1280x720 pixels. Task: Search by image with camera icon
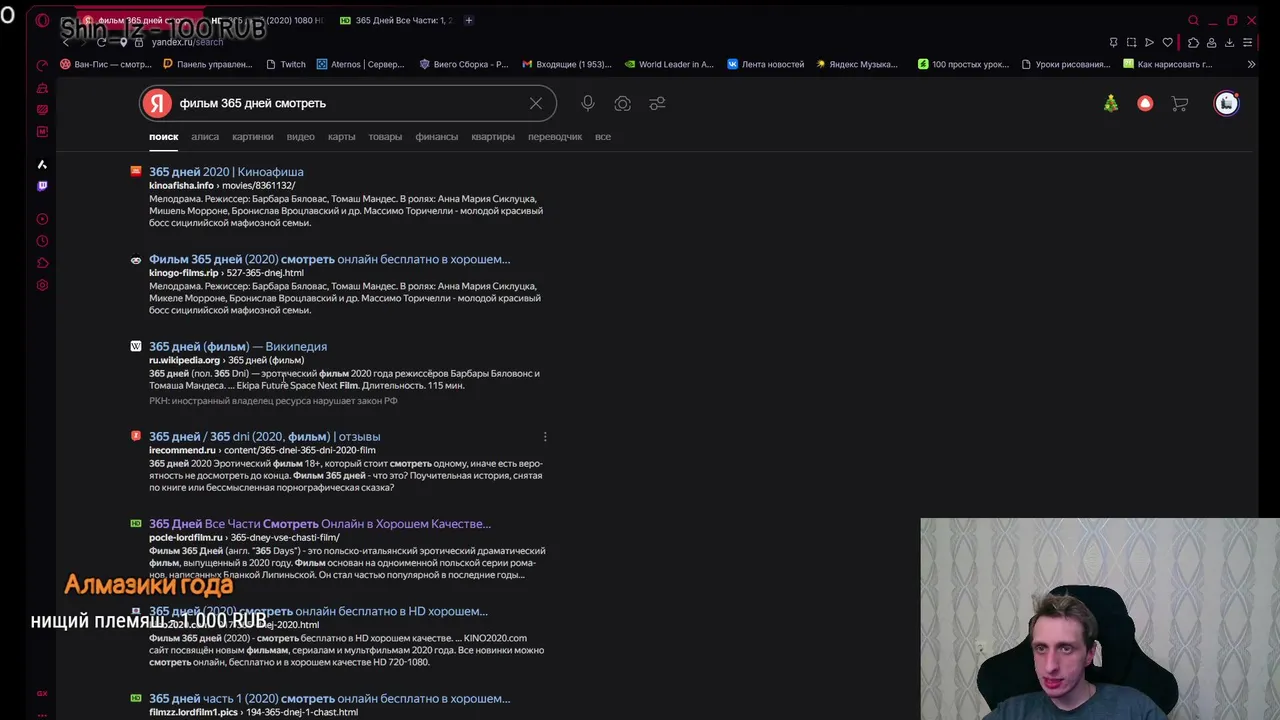(x=622, y=103)
